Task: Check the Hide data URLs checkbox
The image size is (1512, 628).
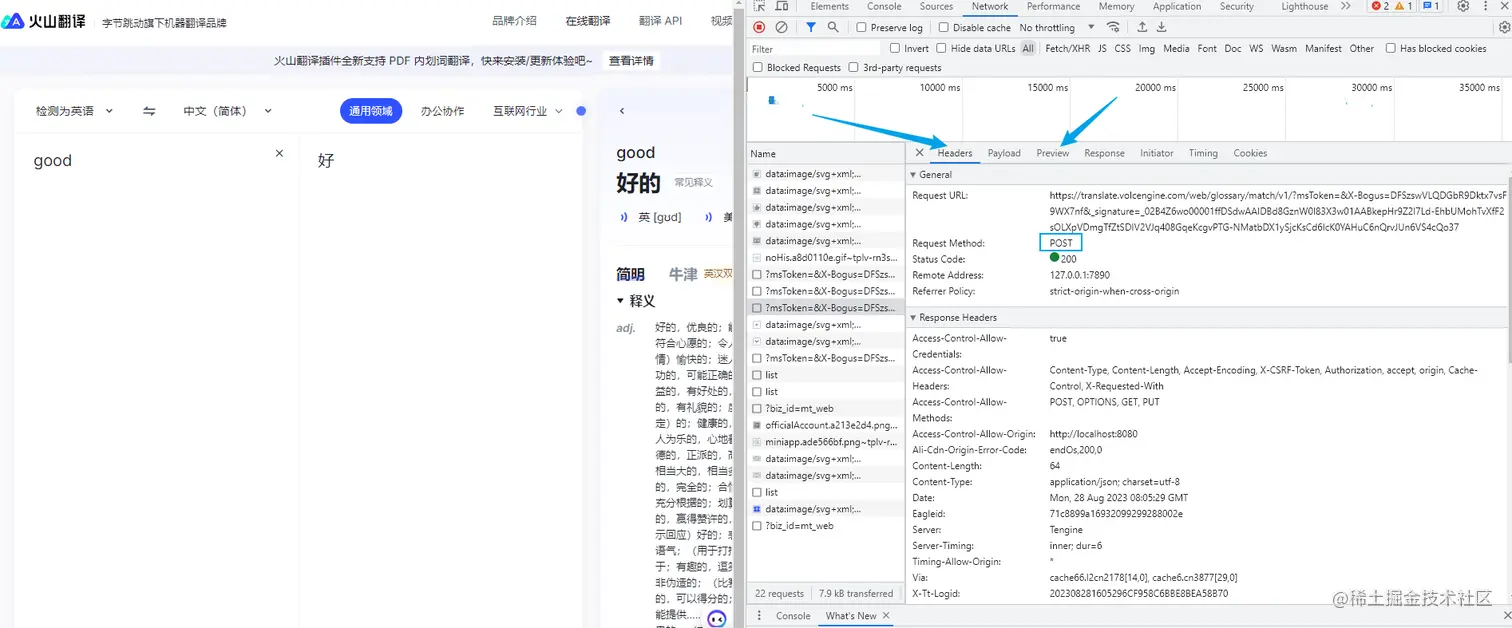Action: [942, 48]
